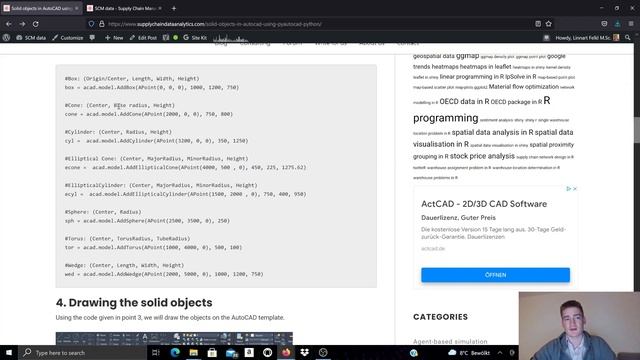Open the WordPress logo menu
This screenshot has height=360, width=640.
click(6, 38)
